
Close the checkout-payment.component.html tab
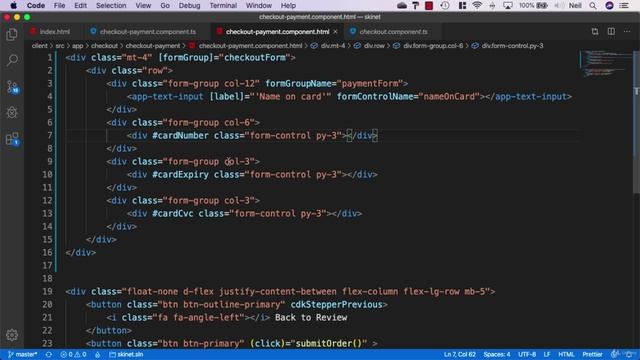tap(335, 31)
